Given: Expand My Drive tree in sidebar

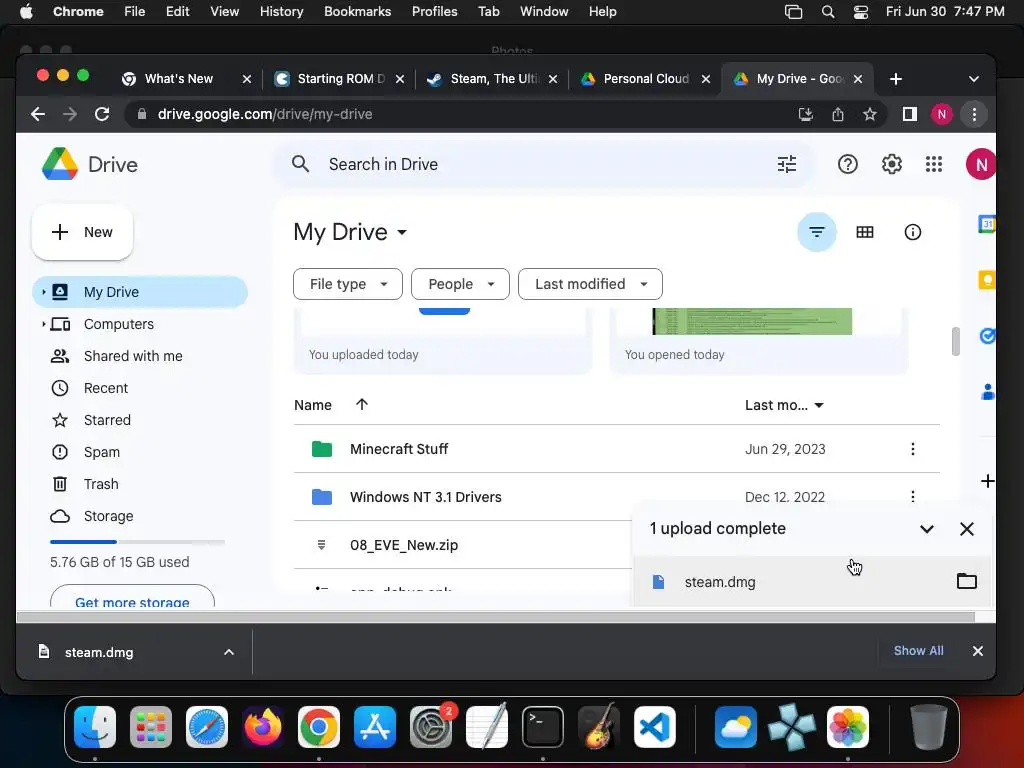Looking at the screenshot, I should coord(44,292).
